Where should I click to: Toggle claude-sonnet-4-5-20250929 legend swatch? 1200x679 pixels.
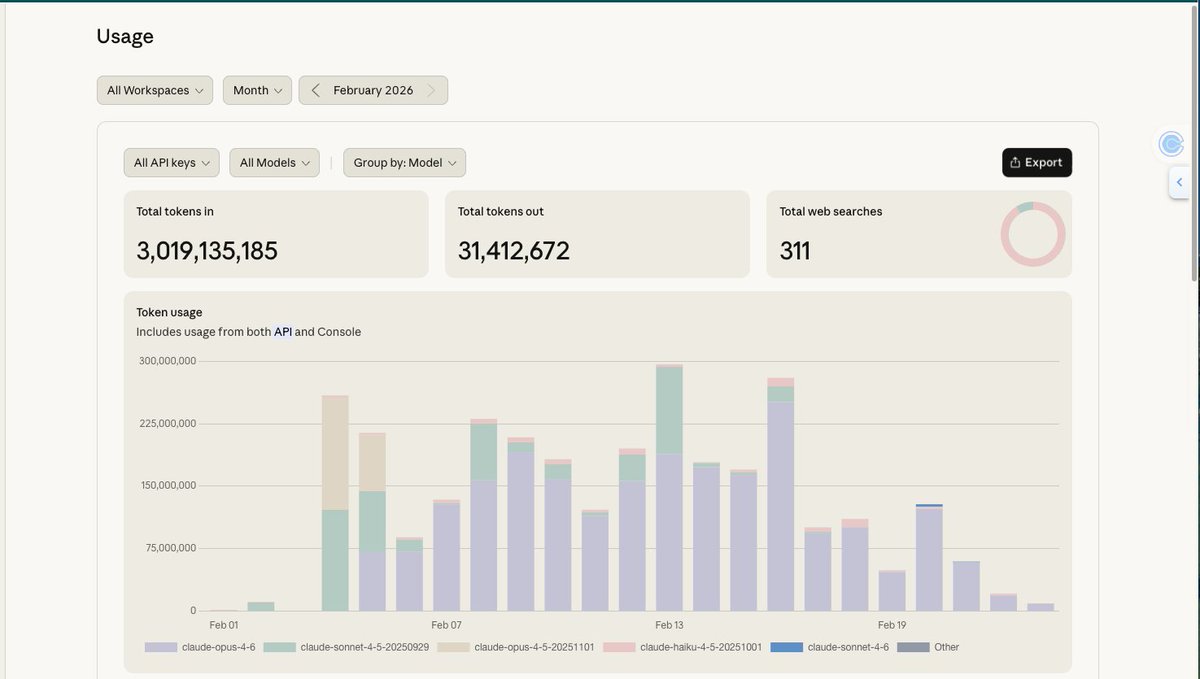279,647
